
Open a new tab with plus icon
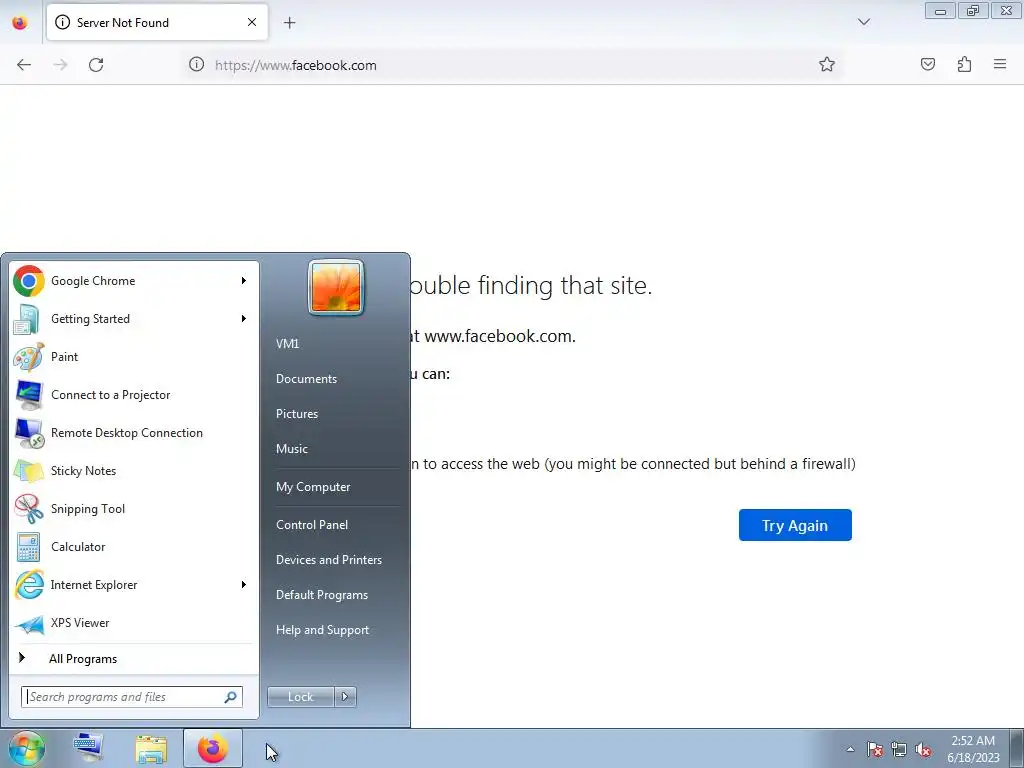coord(289,23)
